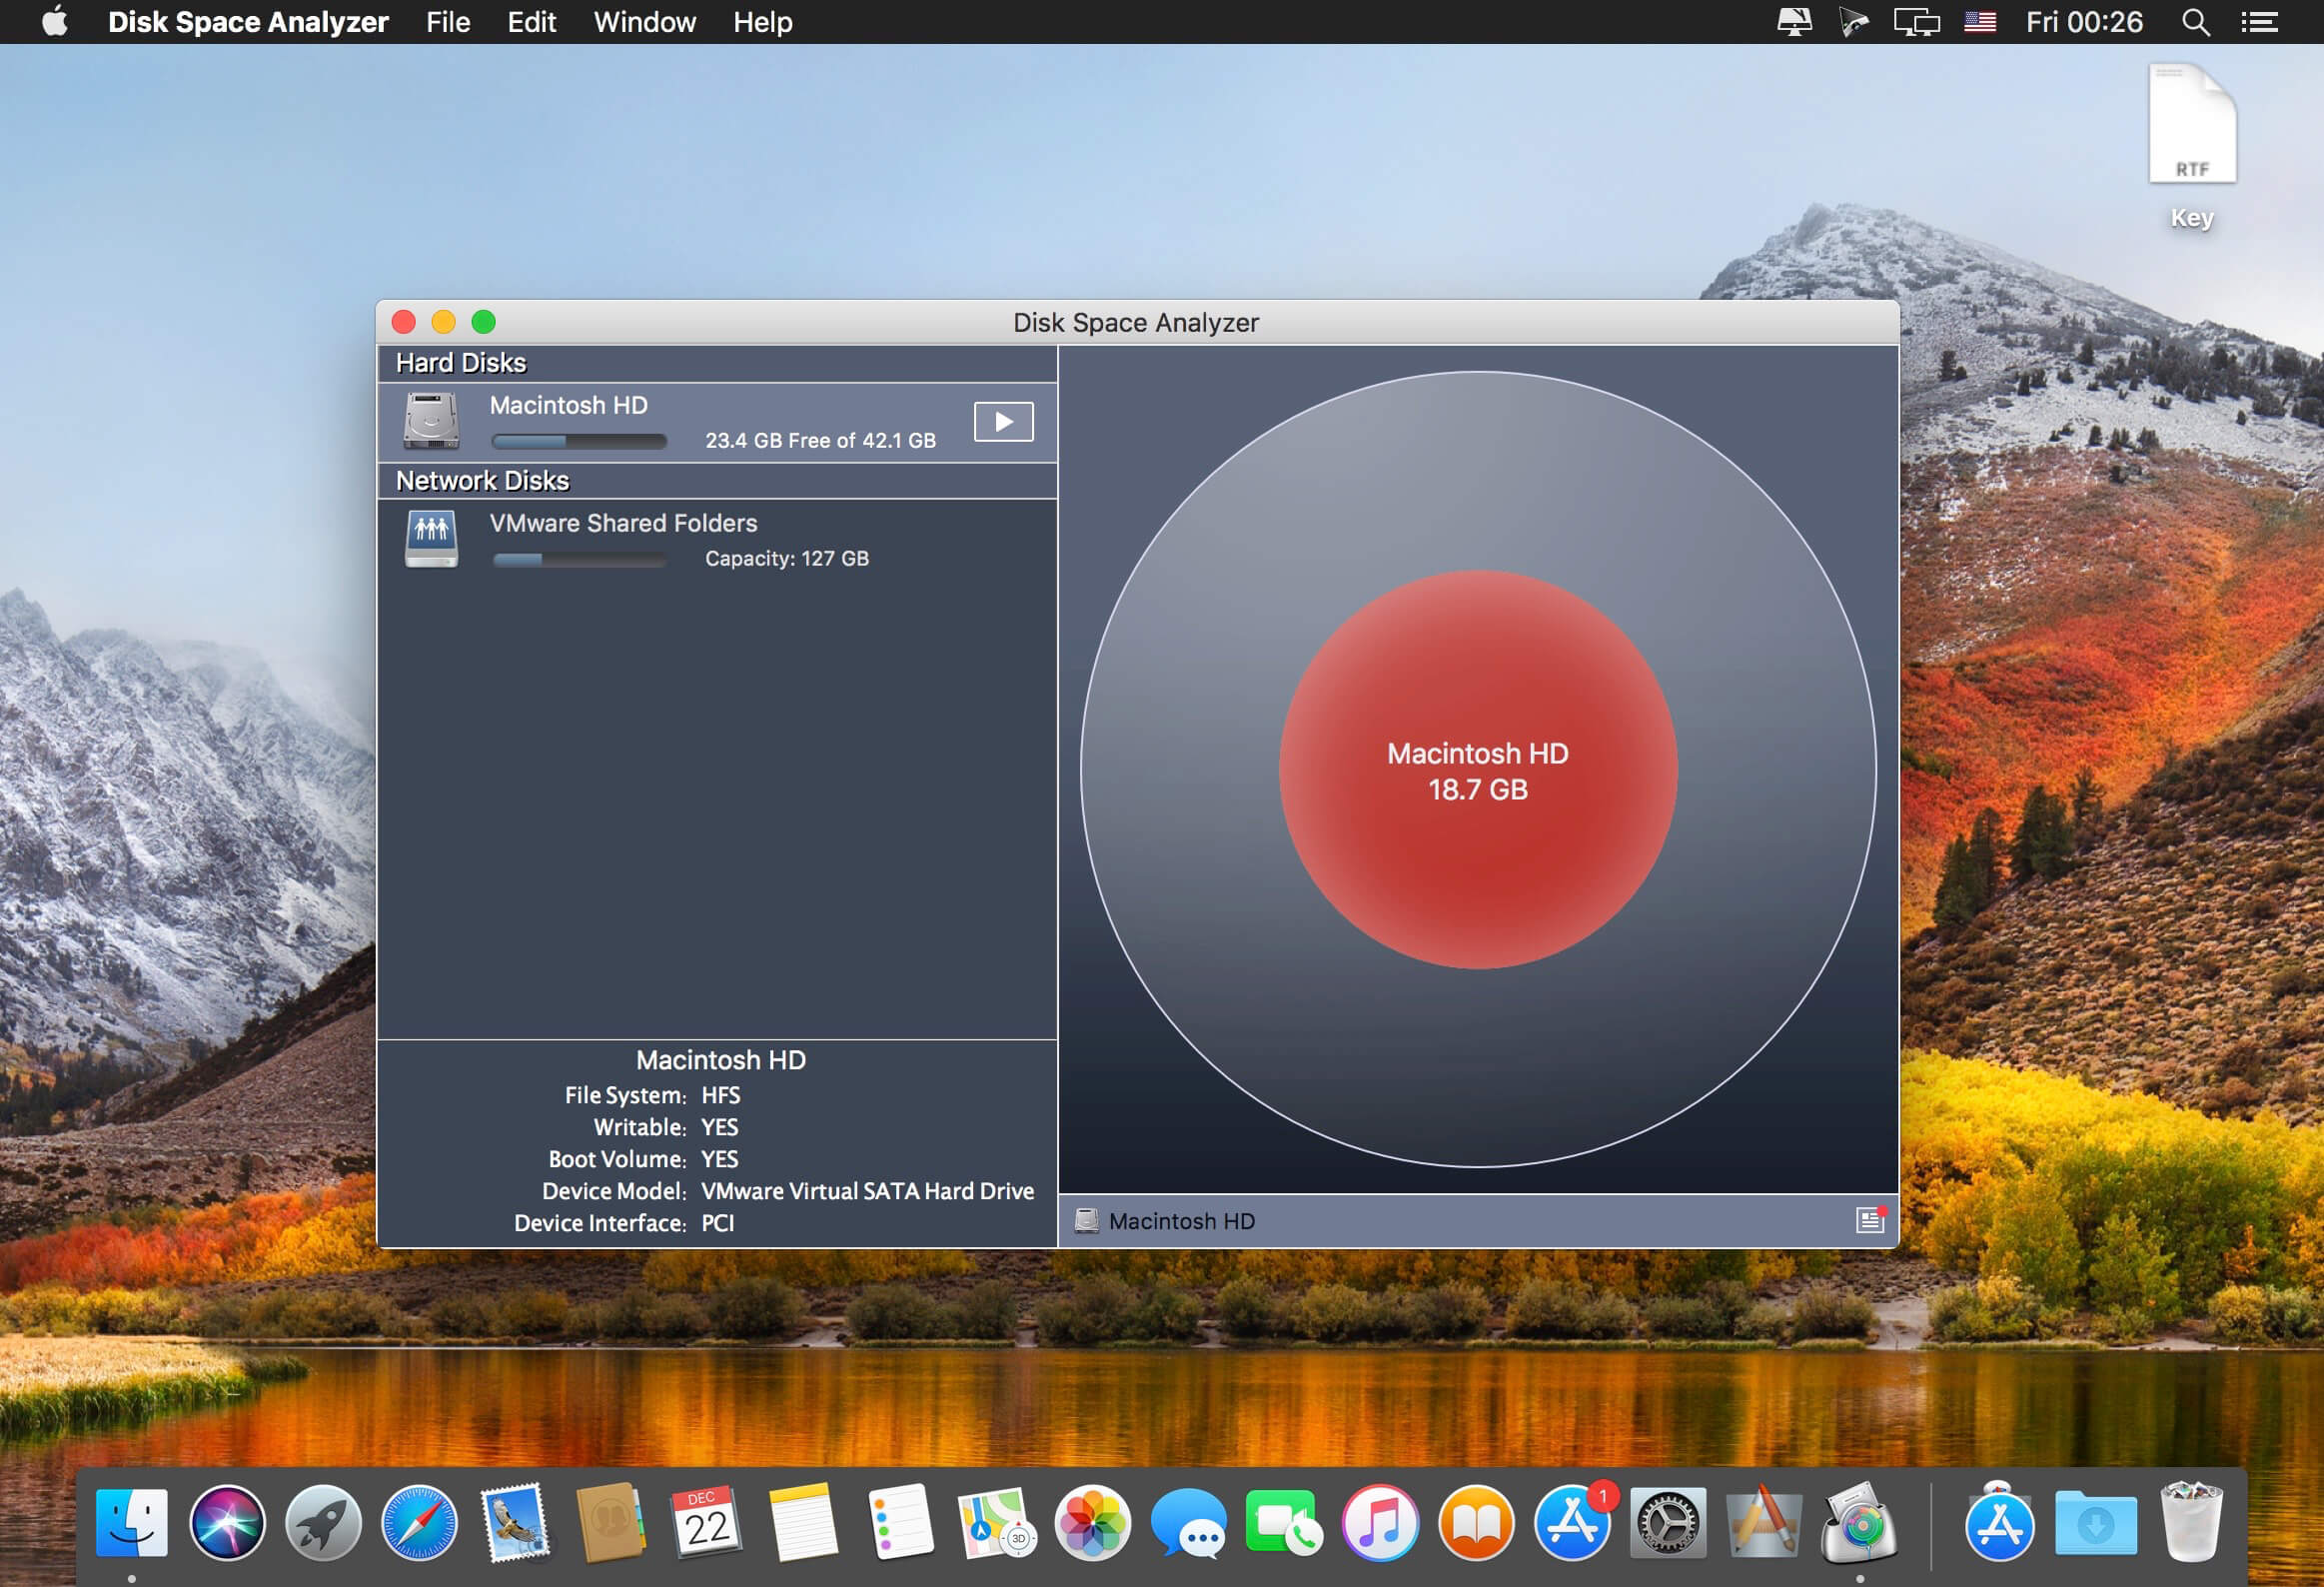This screenshot has width=2324, height=1587.
Task: Click Macintosh HD usage progress bar
Action: coord(579,441)
